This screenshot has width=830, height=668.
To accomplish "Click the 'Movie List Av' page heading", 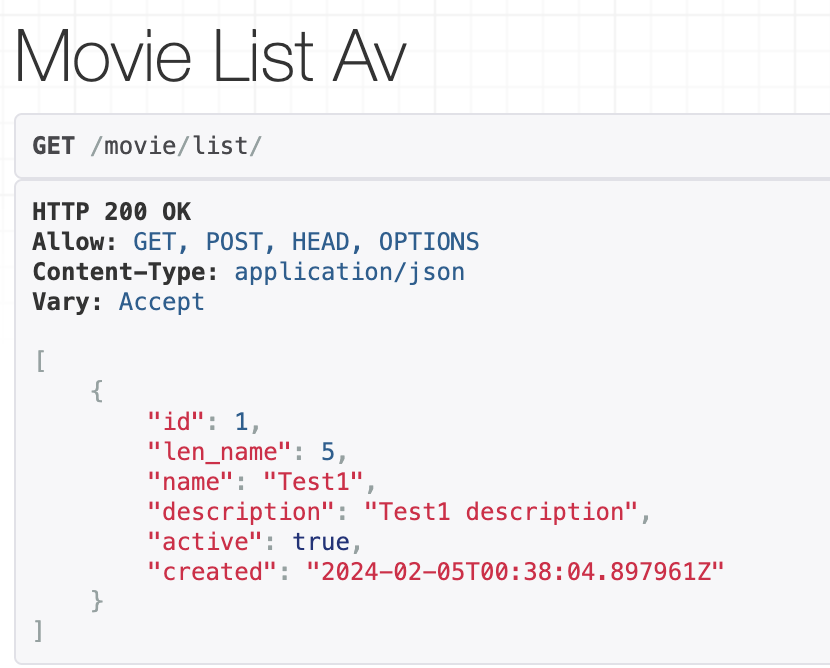I will pyautogui.click(x=211, y=57).
